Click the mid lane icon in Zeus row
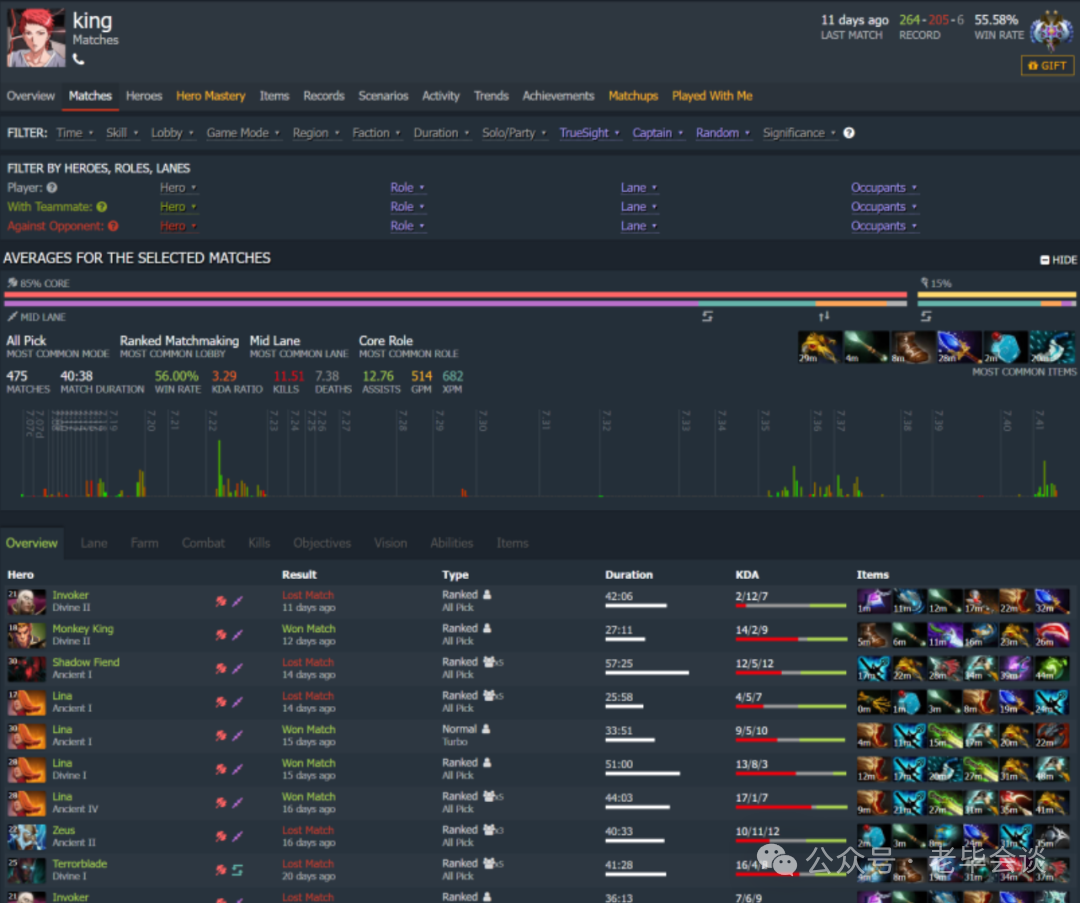 (x=238, y=837)
